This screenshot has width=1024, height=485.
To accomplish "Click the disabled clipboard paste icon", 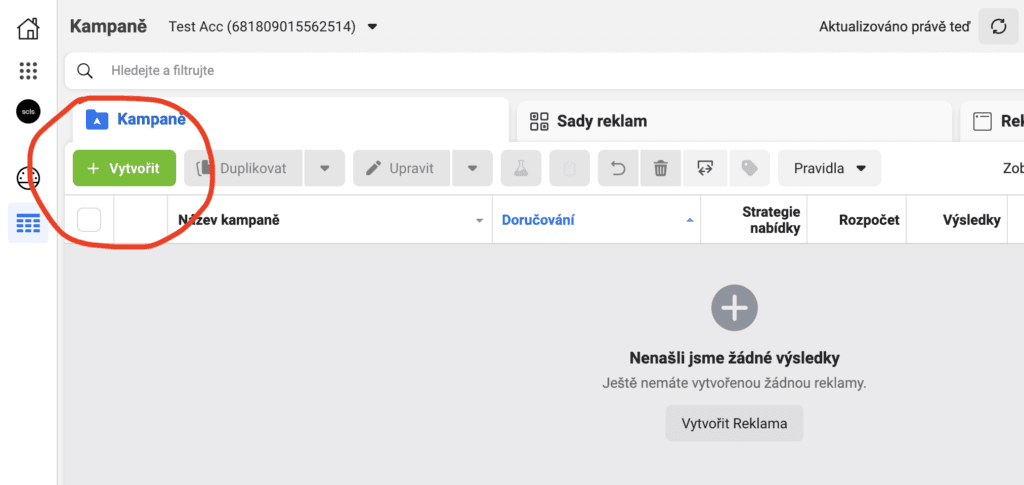I will point(569,168).
